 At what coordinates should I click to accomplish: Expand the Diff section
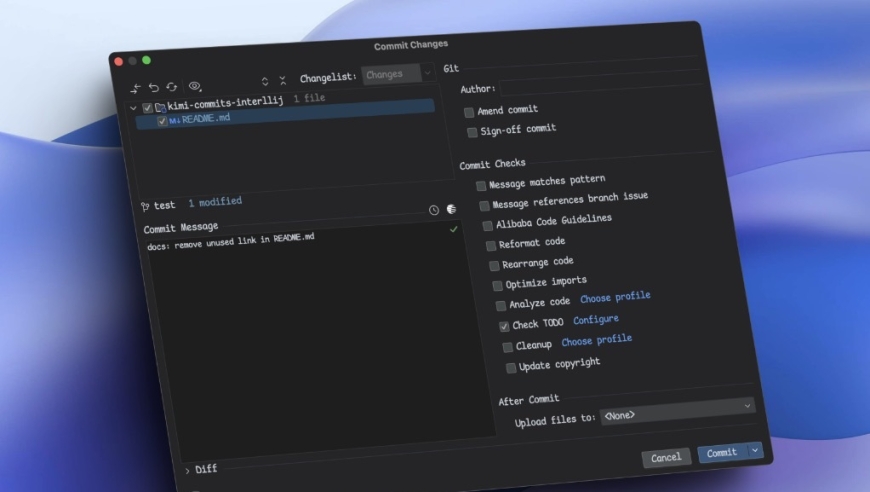[x=188, y=471]
